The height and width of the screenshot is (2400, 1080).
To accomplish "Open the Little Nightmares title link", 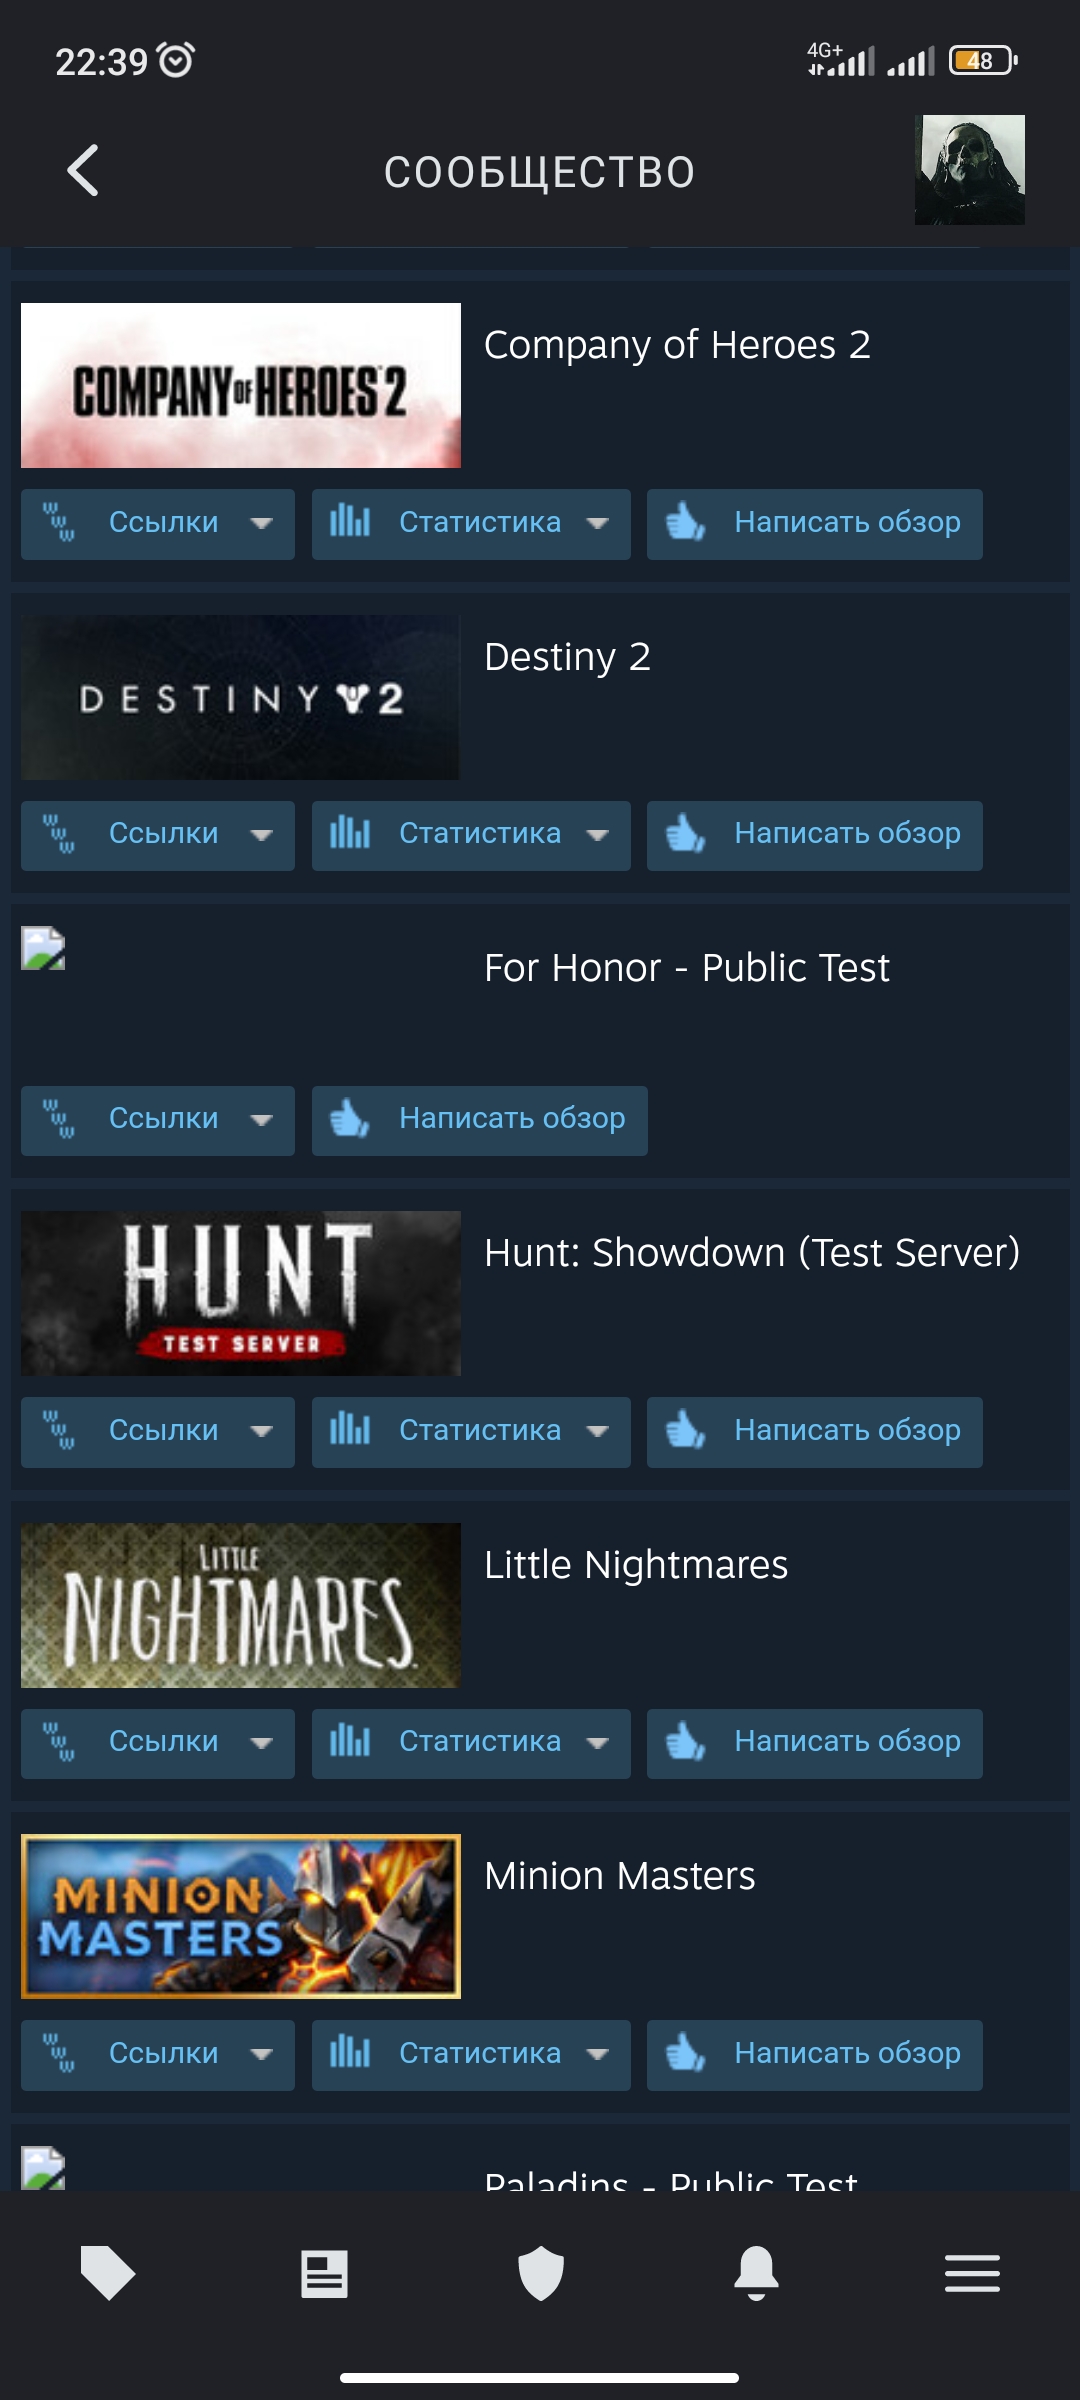I will coord(636,1565).
